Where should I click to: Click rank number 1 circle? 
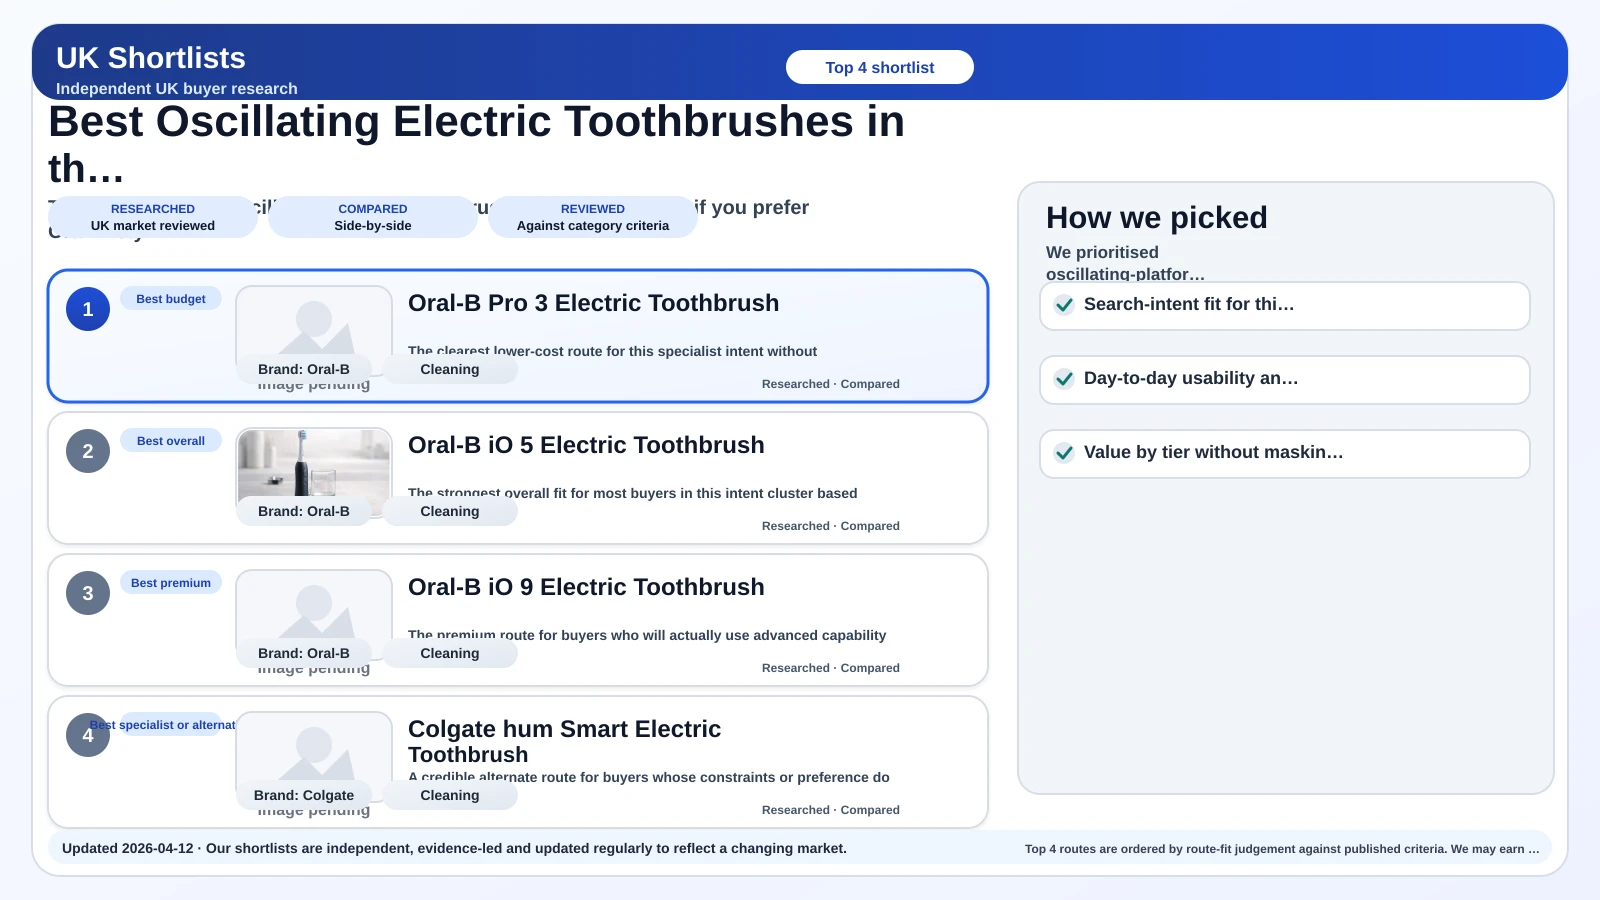tap(88, 309)
